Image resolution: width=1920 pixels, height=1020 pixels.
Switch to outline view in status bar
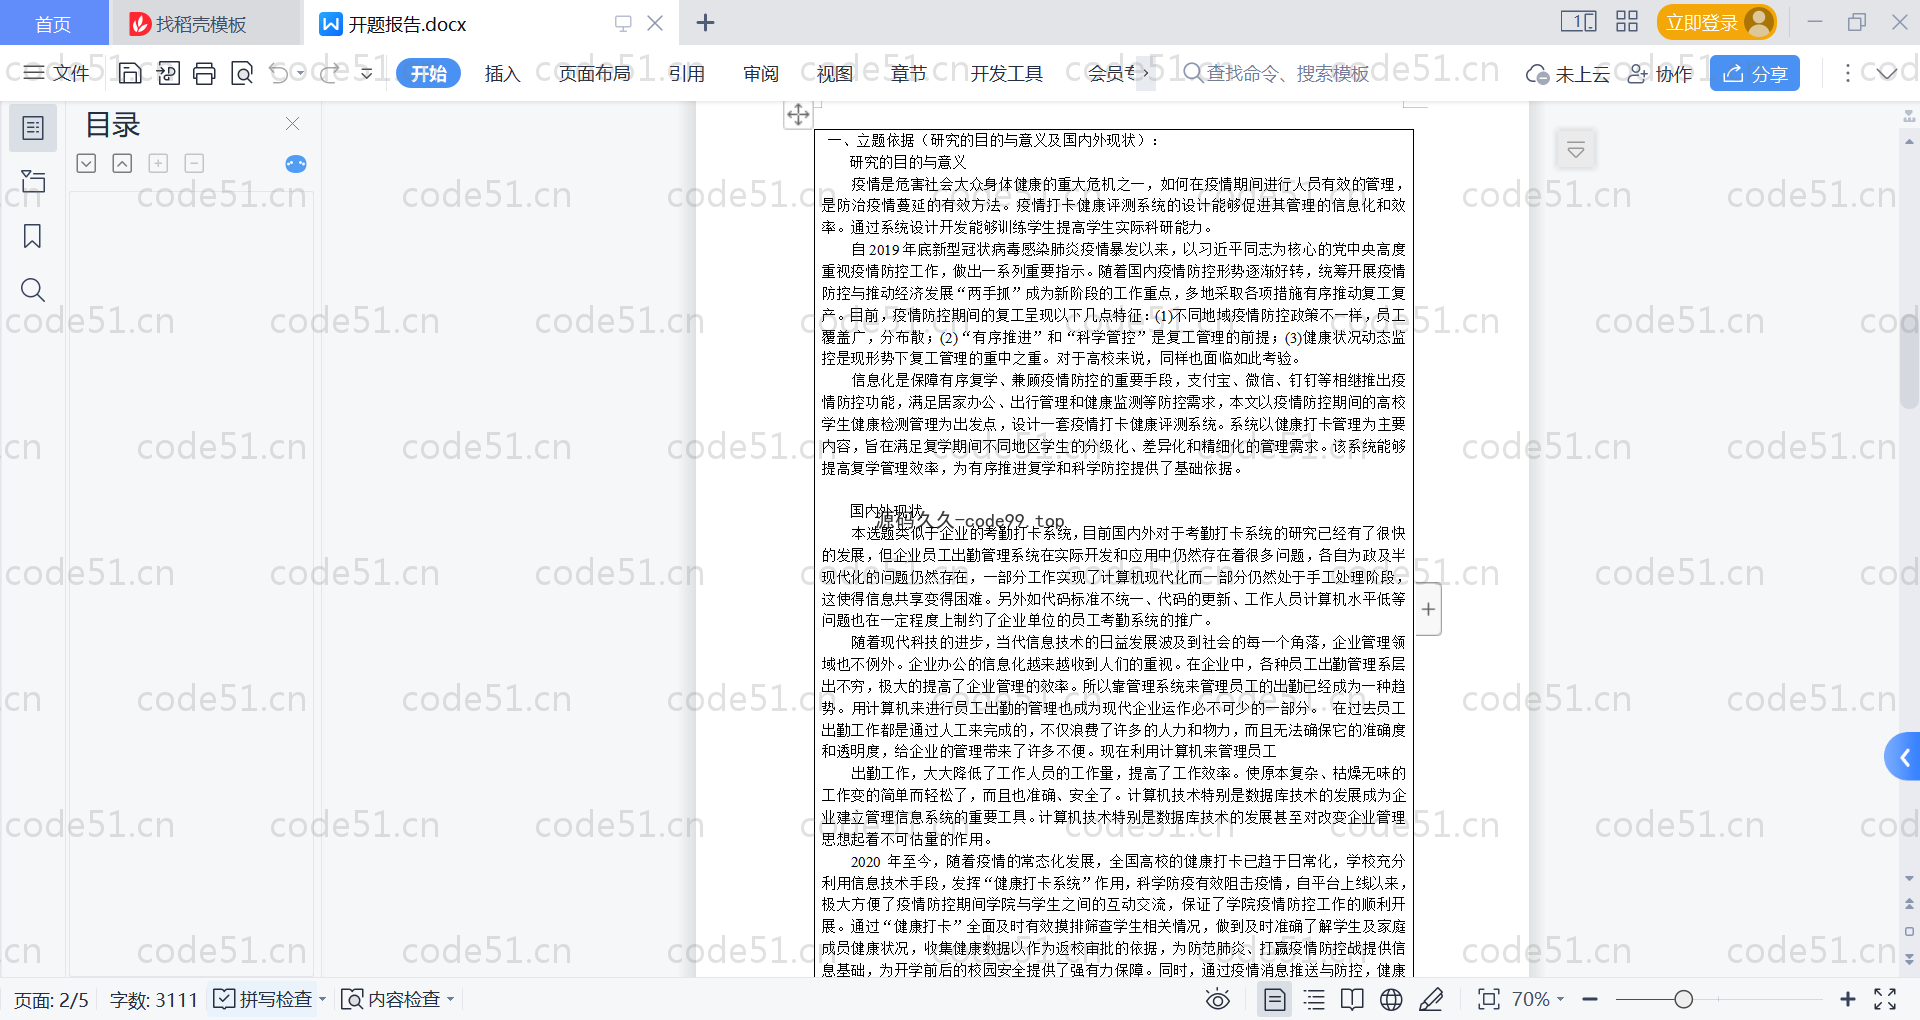tap(1314, 999)
